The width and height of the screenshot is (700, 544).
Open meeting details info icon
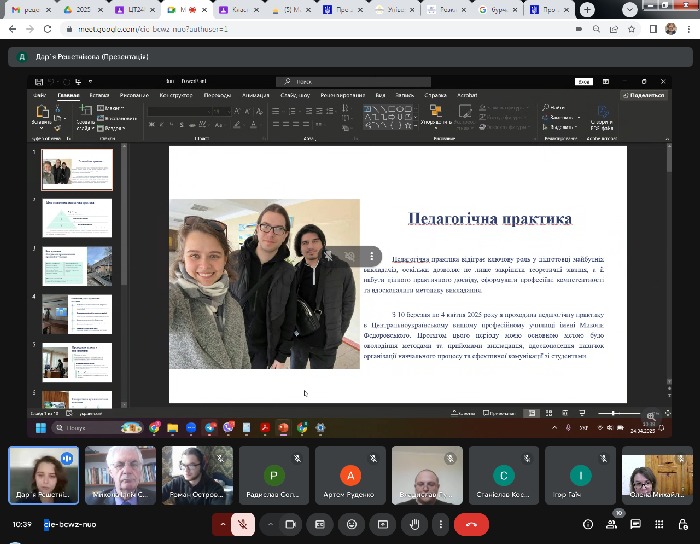pyautogui.click(x=588, y=524)
